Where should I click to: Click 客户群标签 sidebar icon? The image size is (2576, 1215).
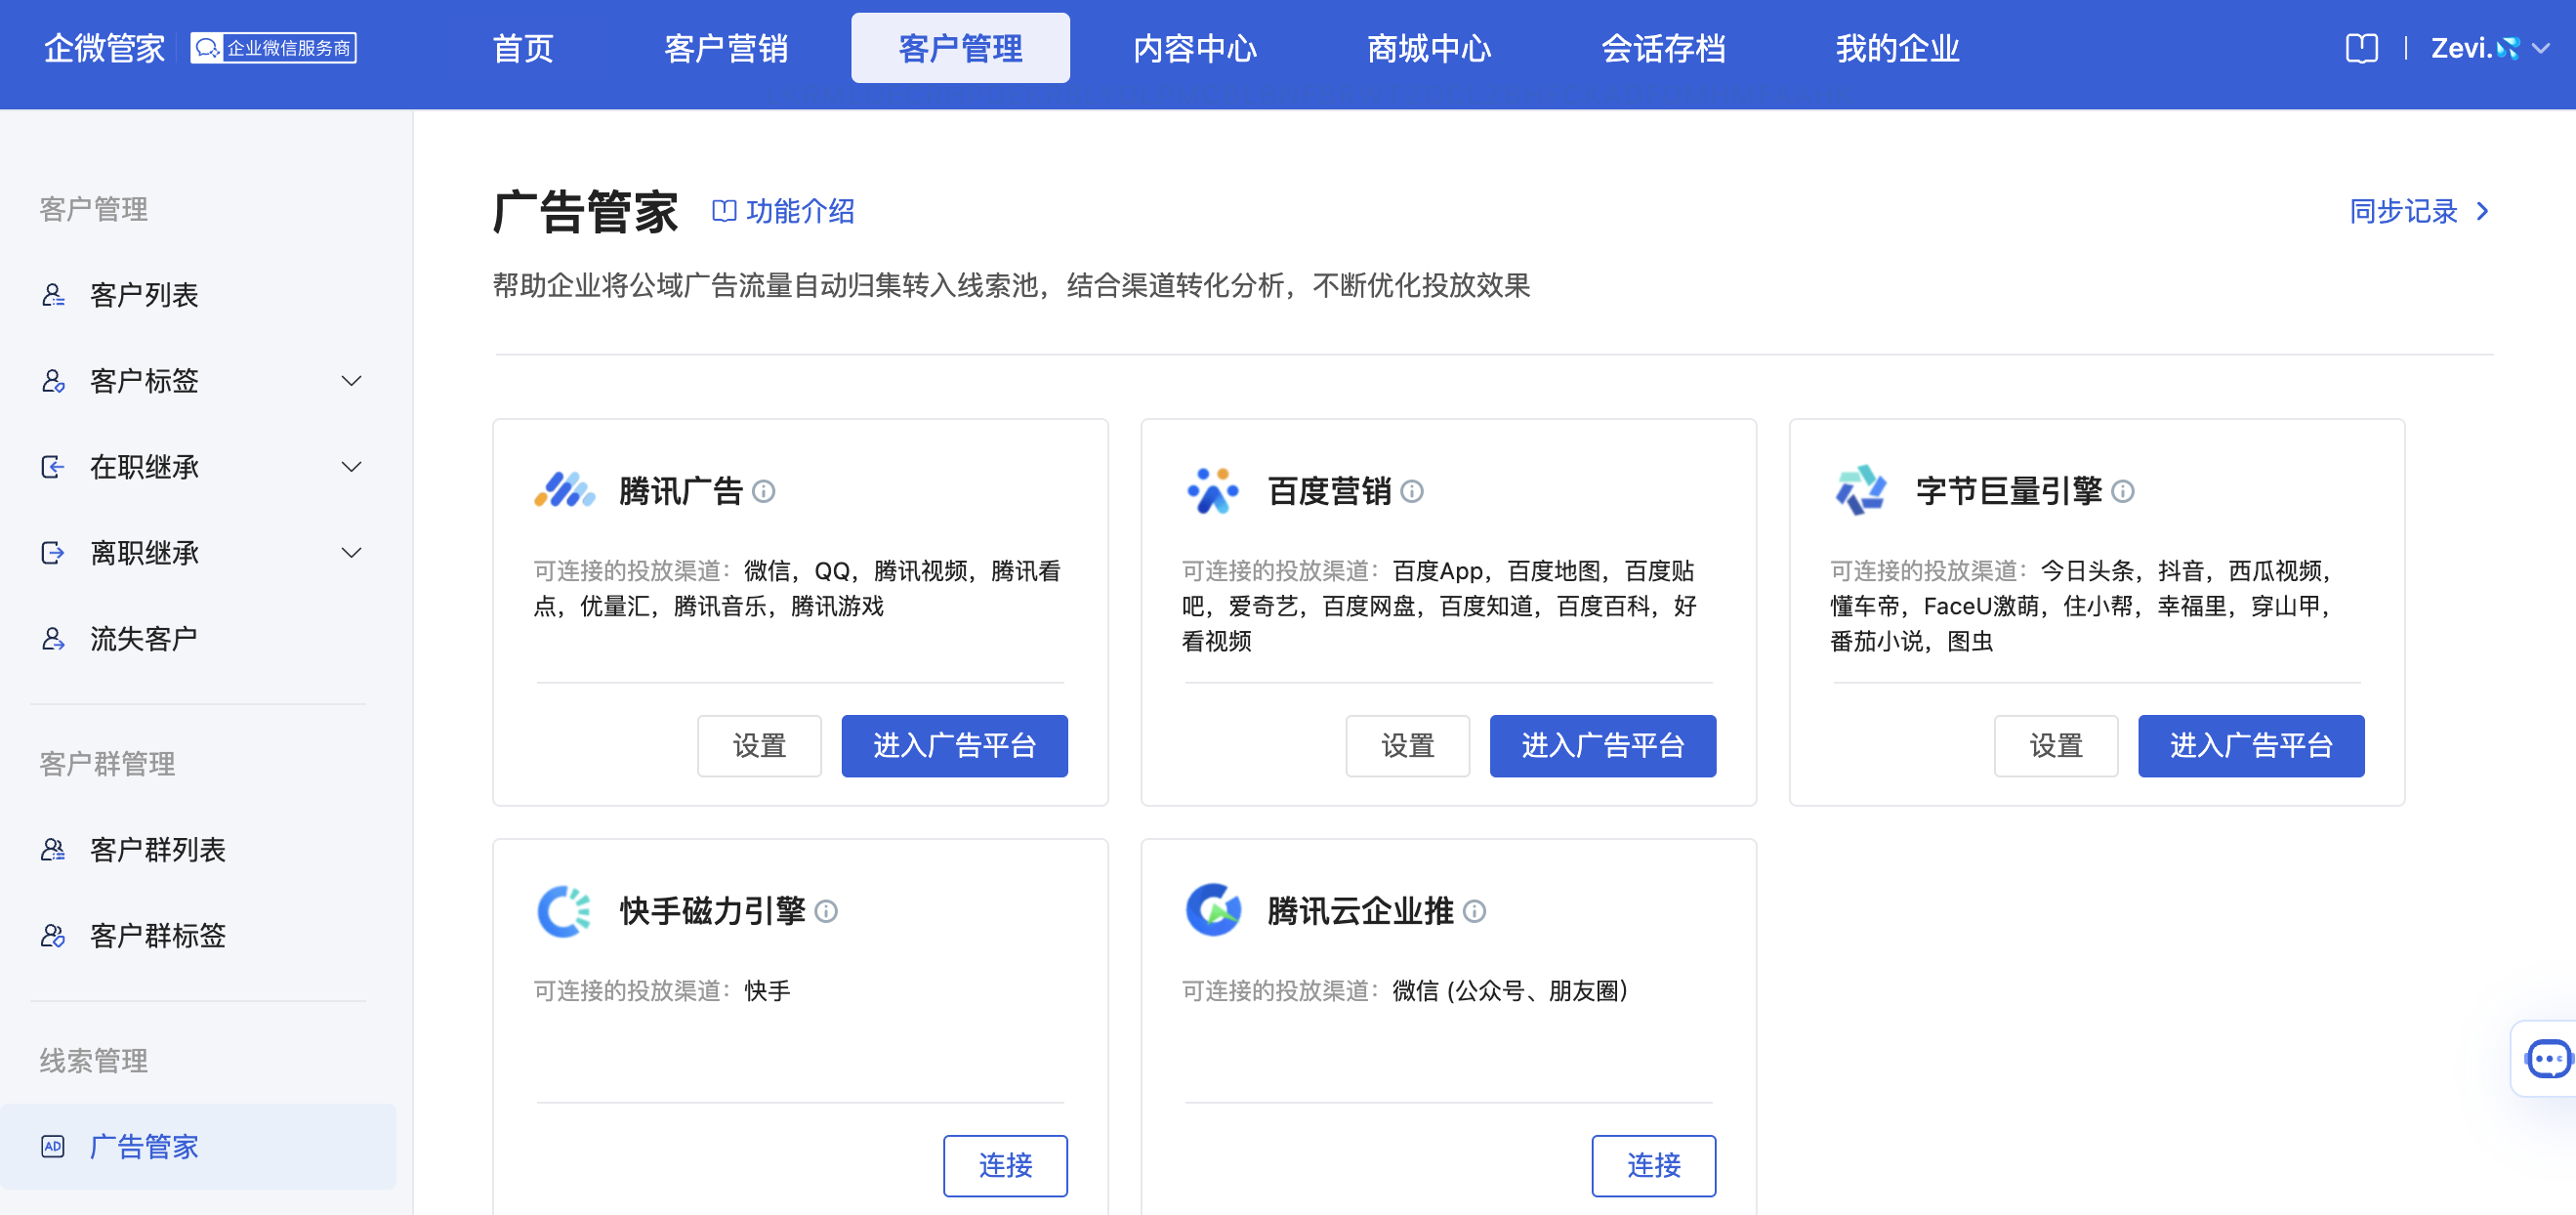53,936
